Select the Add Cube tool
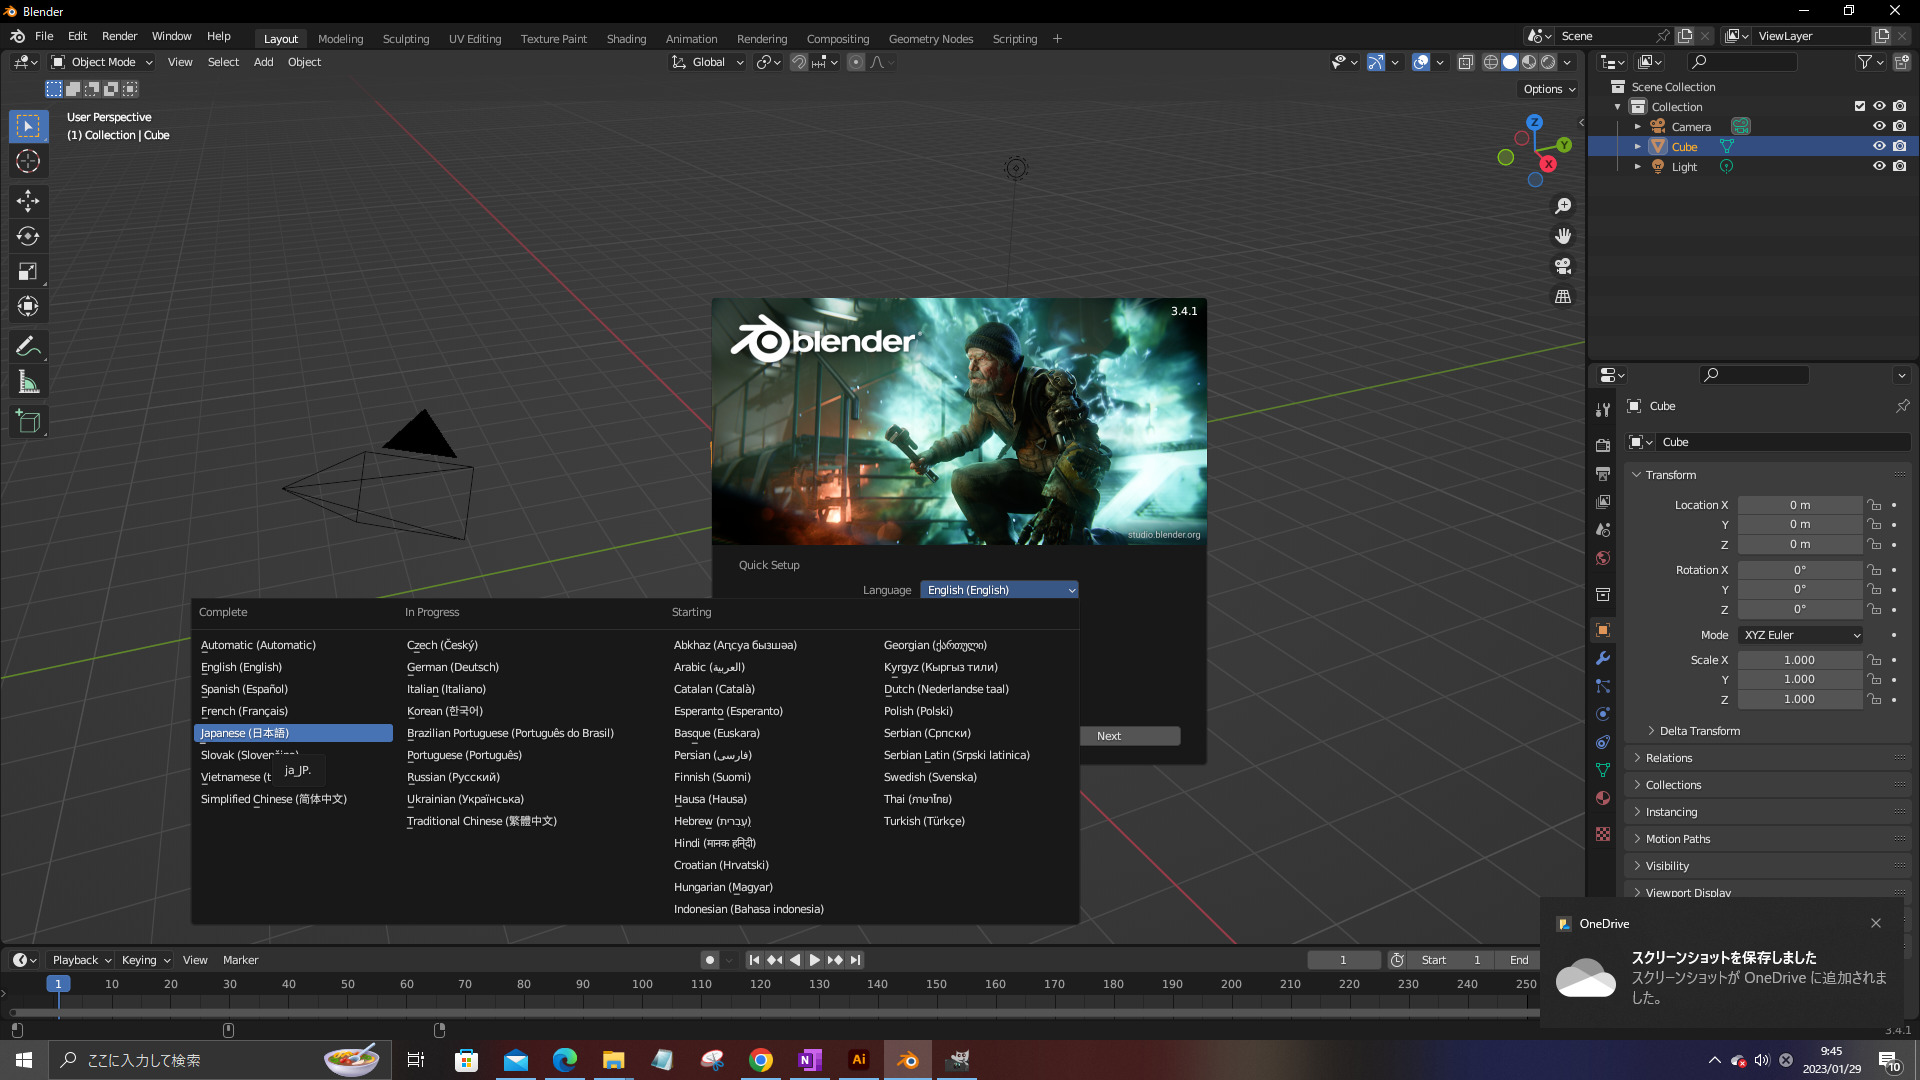1920x1080 pixels. pyautogui.click(x=28, y=422)
